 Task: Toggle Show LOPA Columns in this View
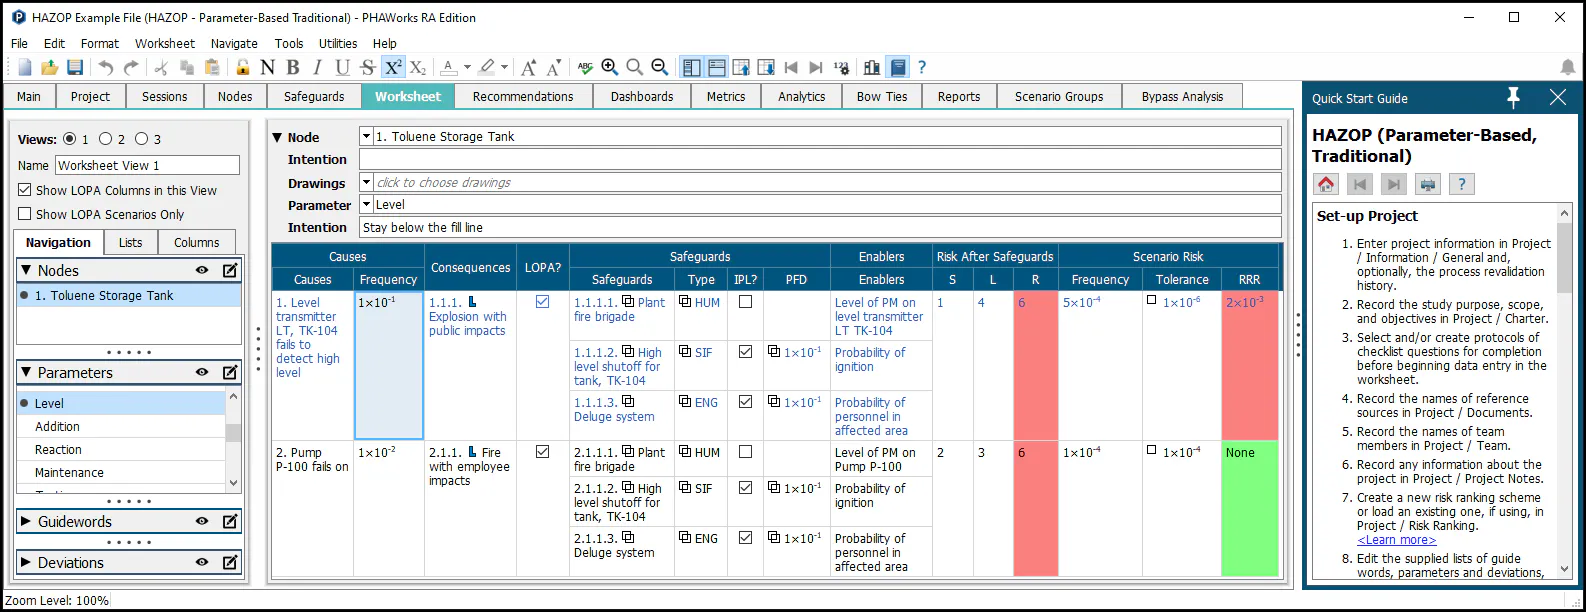click(x=25, y=190)
